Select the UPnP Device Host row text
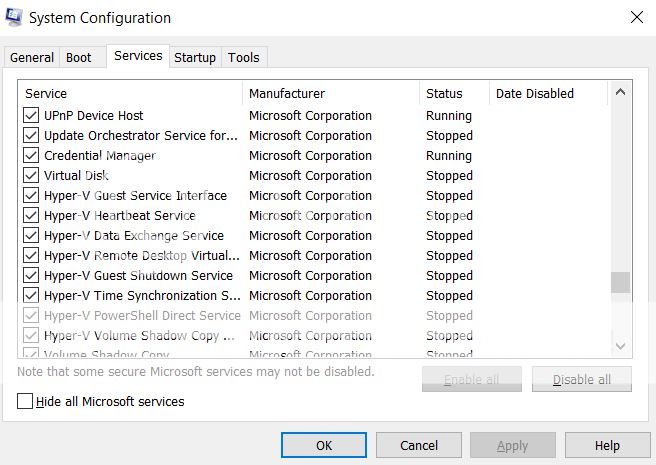 click(x=94, y=115)
